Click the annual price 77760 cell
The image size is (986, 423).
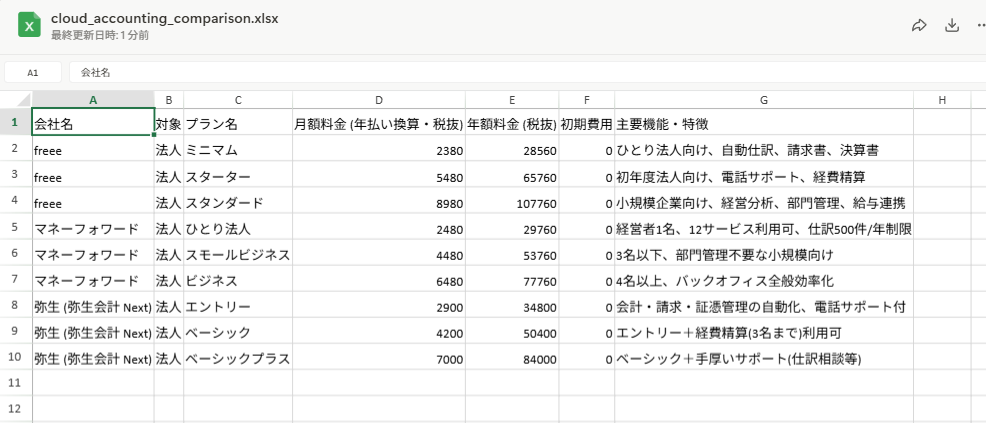[x=512, y=279]
